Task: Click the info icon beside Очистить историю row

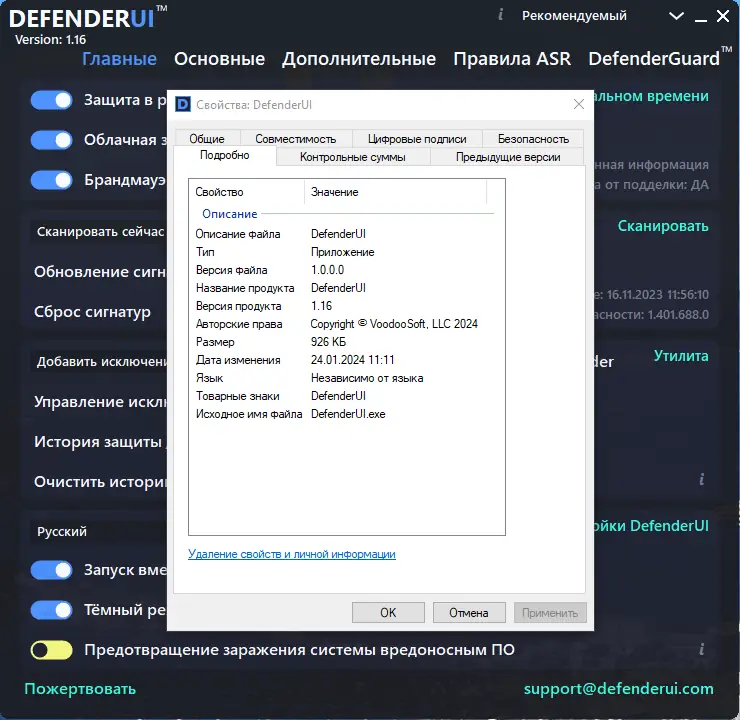Action: [x=702, y=479]
